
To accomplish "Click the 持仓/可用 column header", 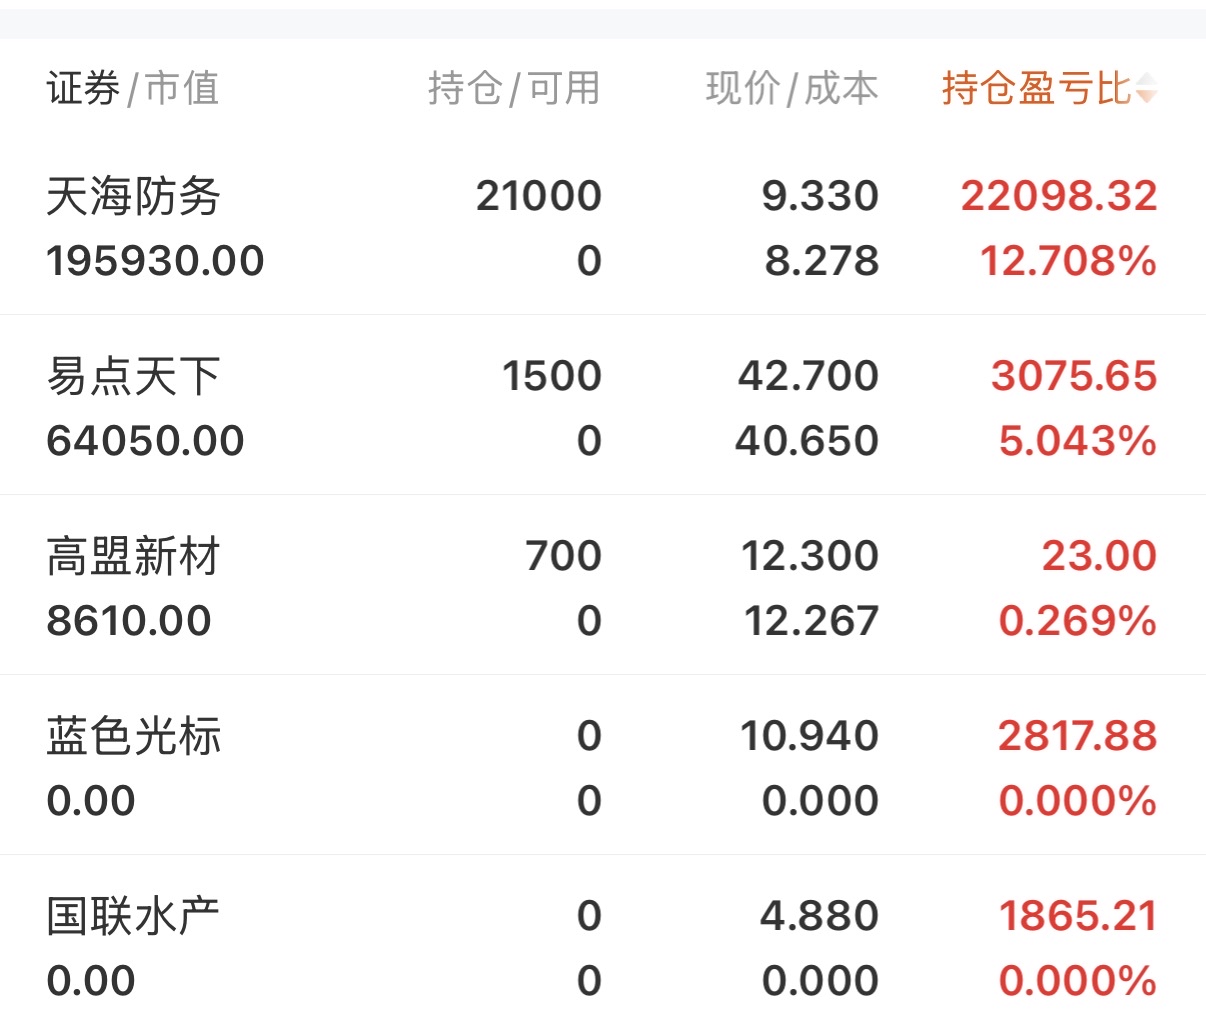I will click(x=514, y=89).
